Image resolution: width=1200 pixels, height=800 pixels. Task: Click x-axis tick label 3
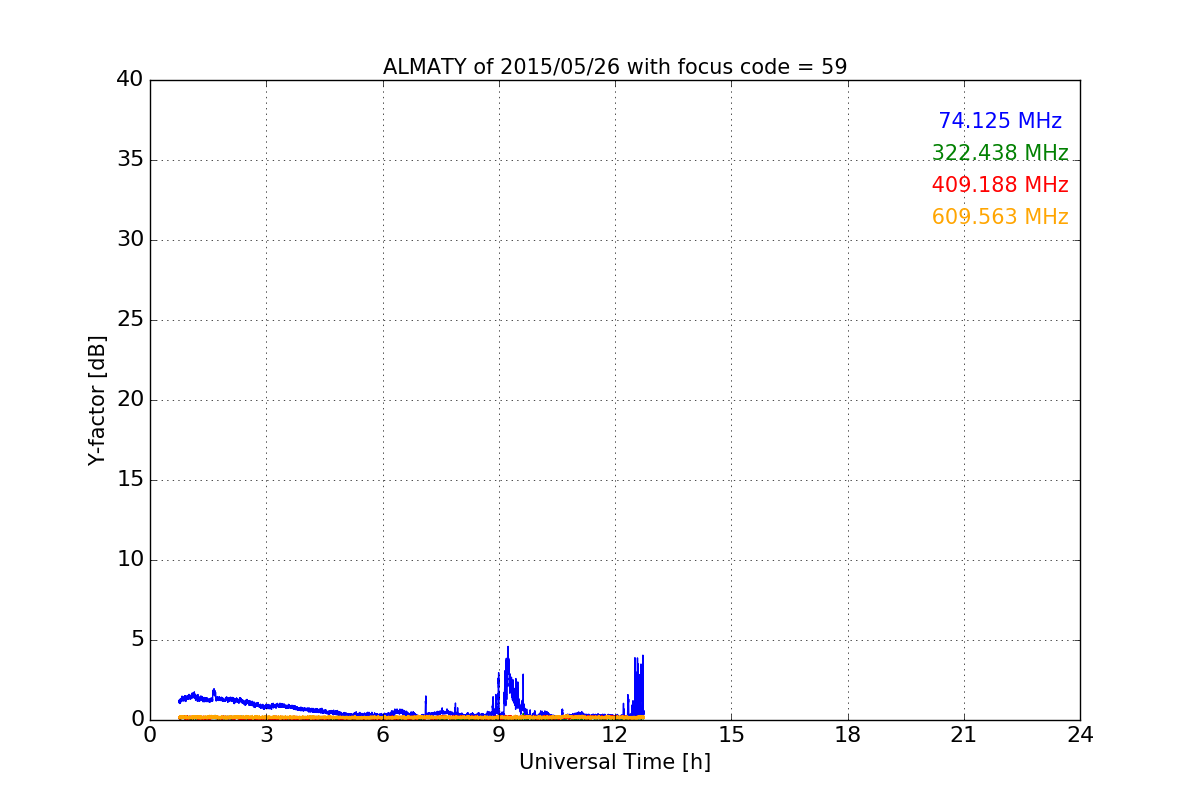[x=266, y=735]
